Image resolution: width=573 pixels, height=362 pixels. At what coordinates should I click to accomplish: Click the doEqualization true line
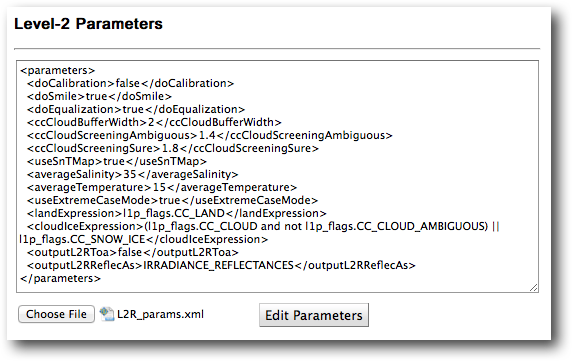(136, 109)
